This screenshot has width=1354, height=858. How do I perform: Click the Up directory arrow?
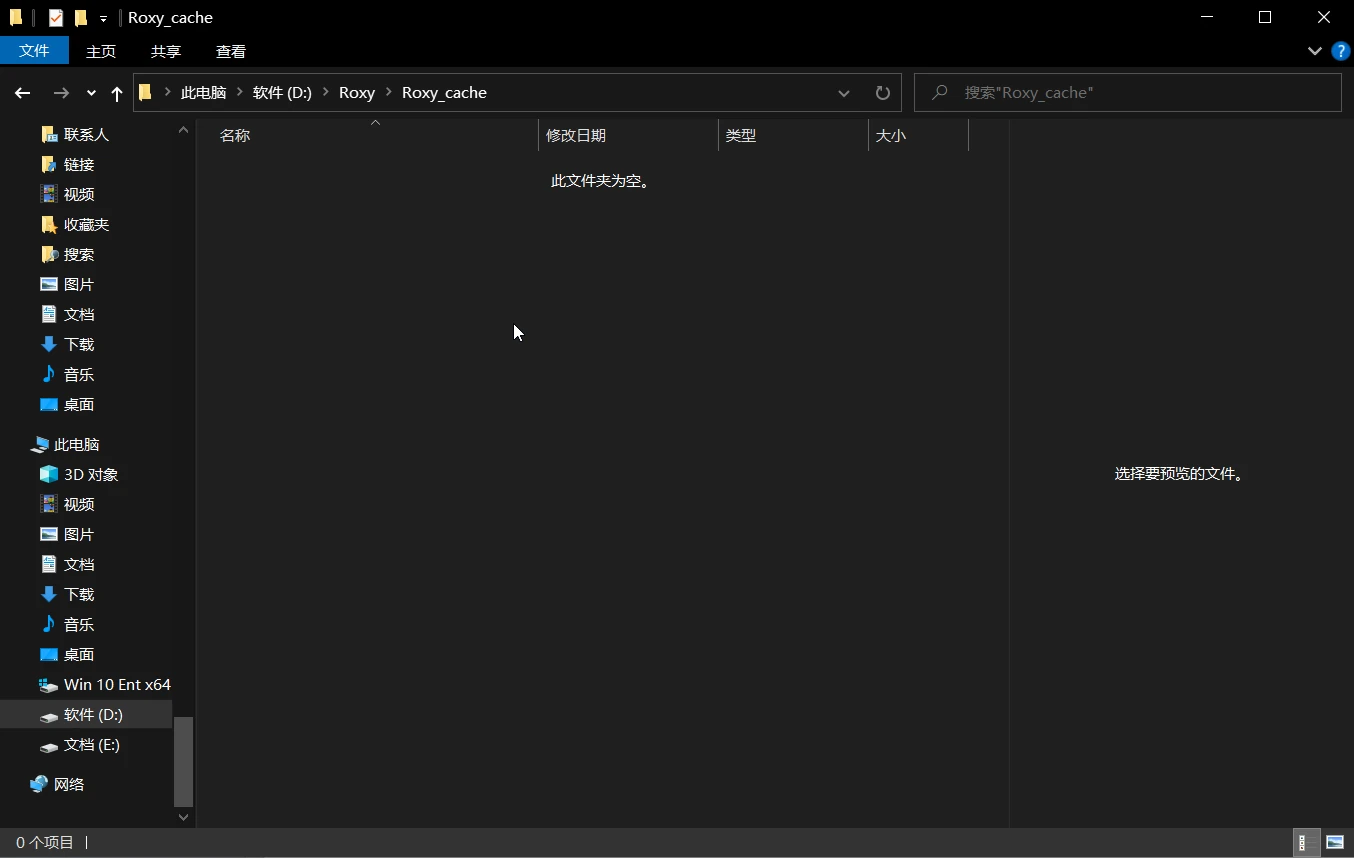point(117,93)
